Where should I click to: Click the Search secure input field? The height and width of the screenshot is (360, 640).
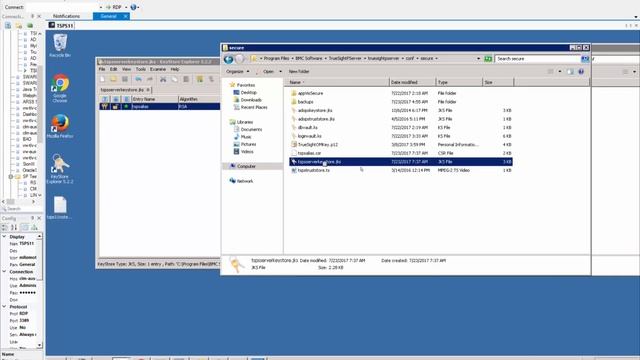pos(538,59)
